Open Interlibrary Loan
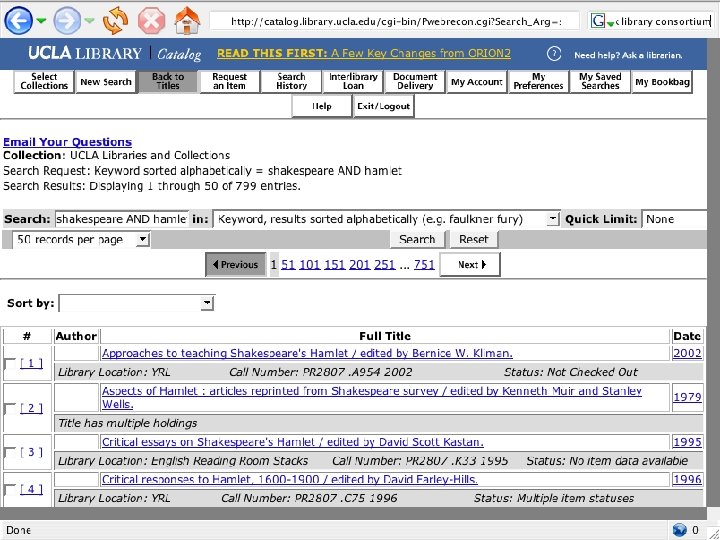The height and width of the screenshot is (540, 720). pos(353,82)
